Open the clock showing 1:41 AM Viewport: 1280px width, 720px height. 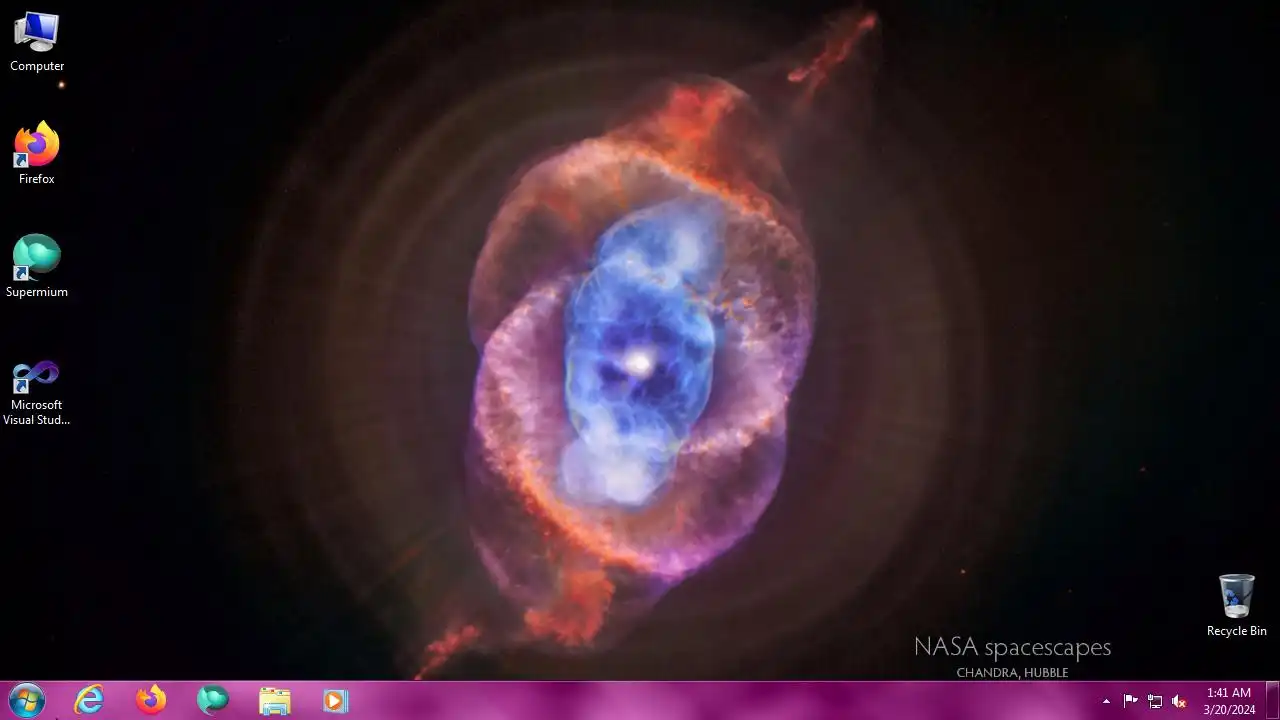(1229, 701)
